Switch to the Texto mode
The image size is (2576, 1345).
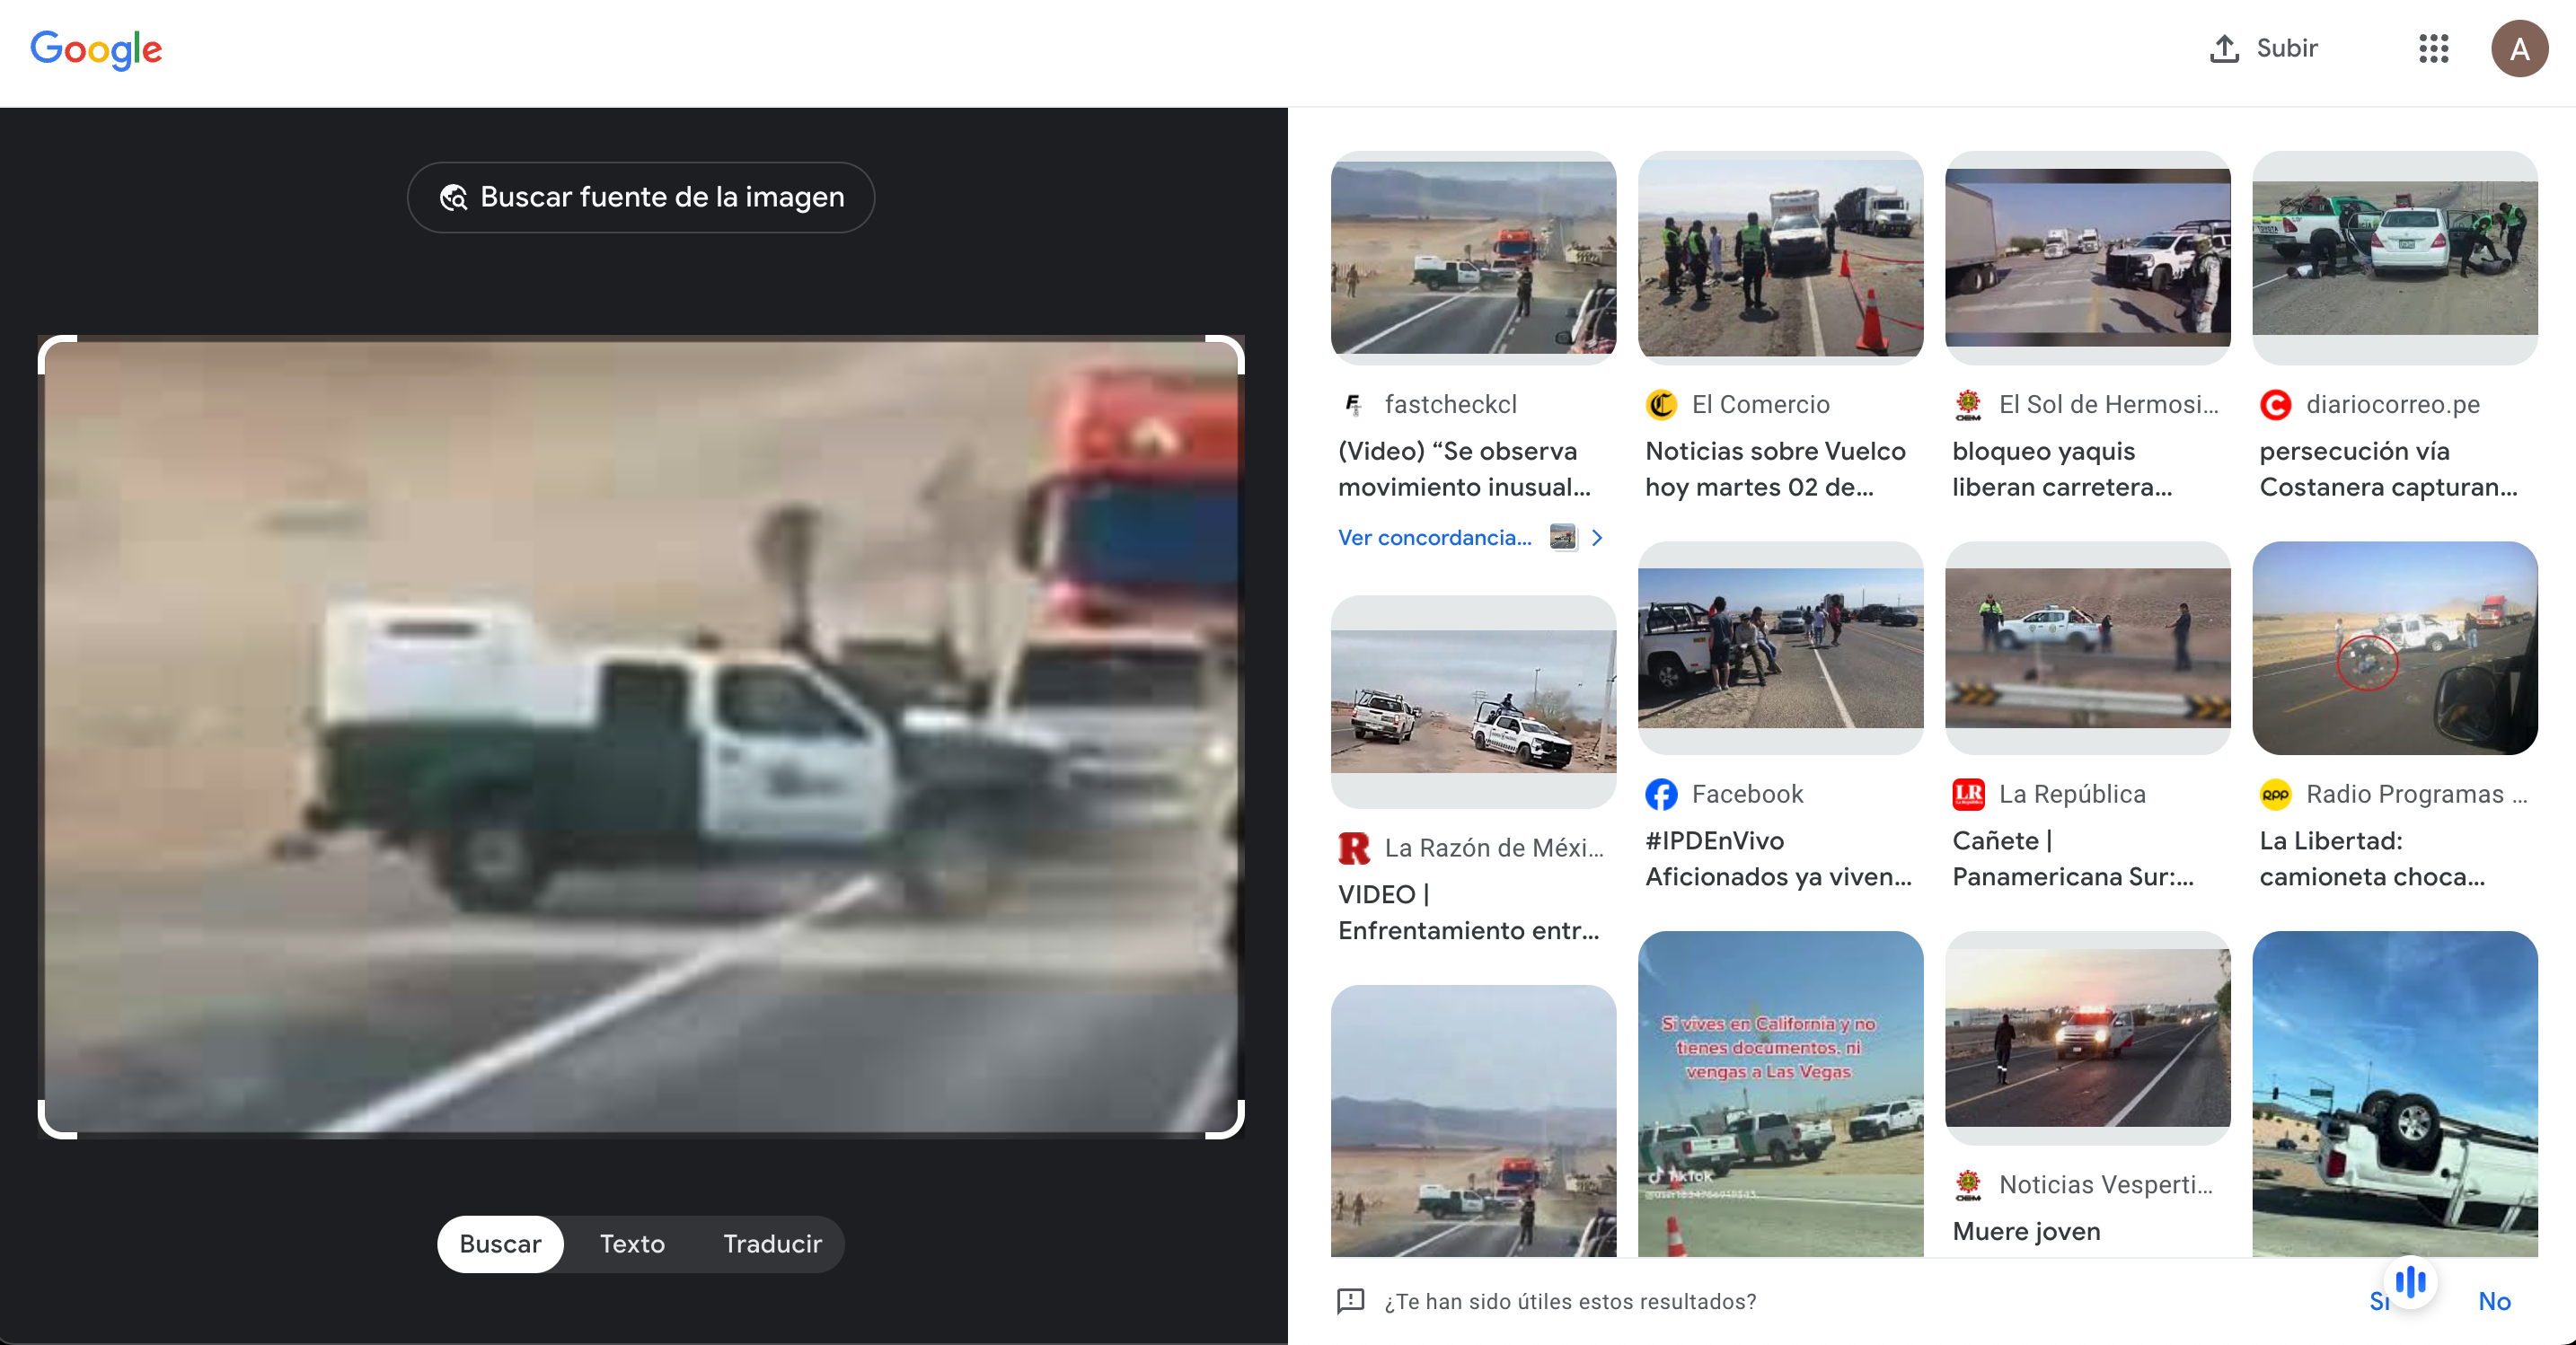(x=632, y=1243)
